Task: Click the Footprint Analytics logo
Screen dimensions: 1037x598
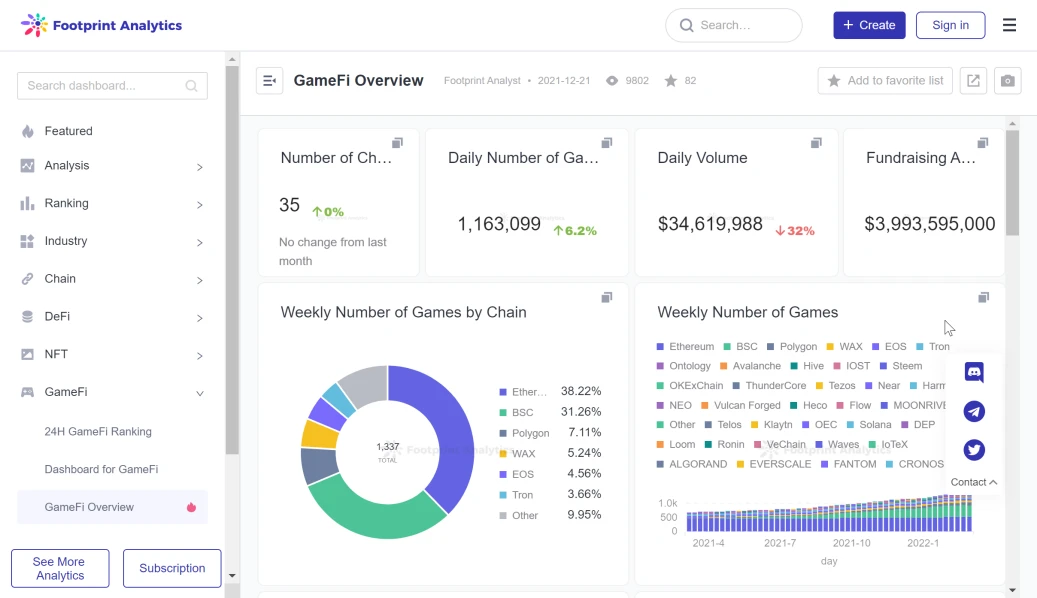Action: click(x=101, y=25)
